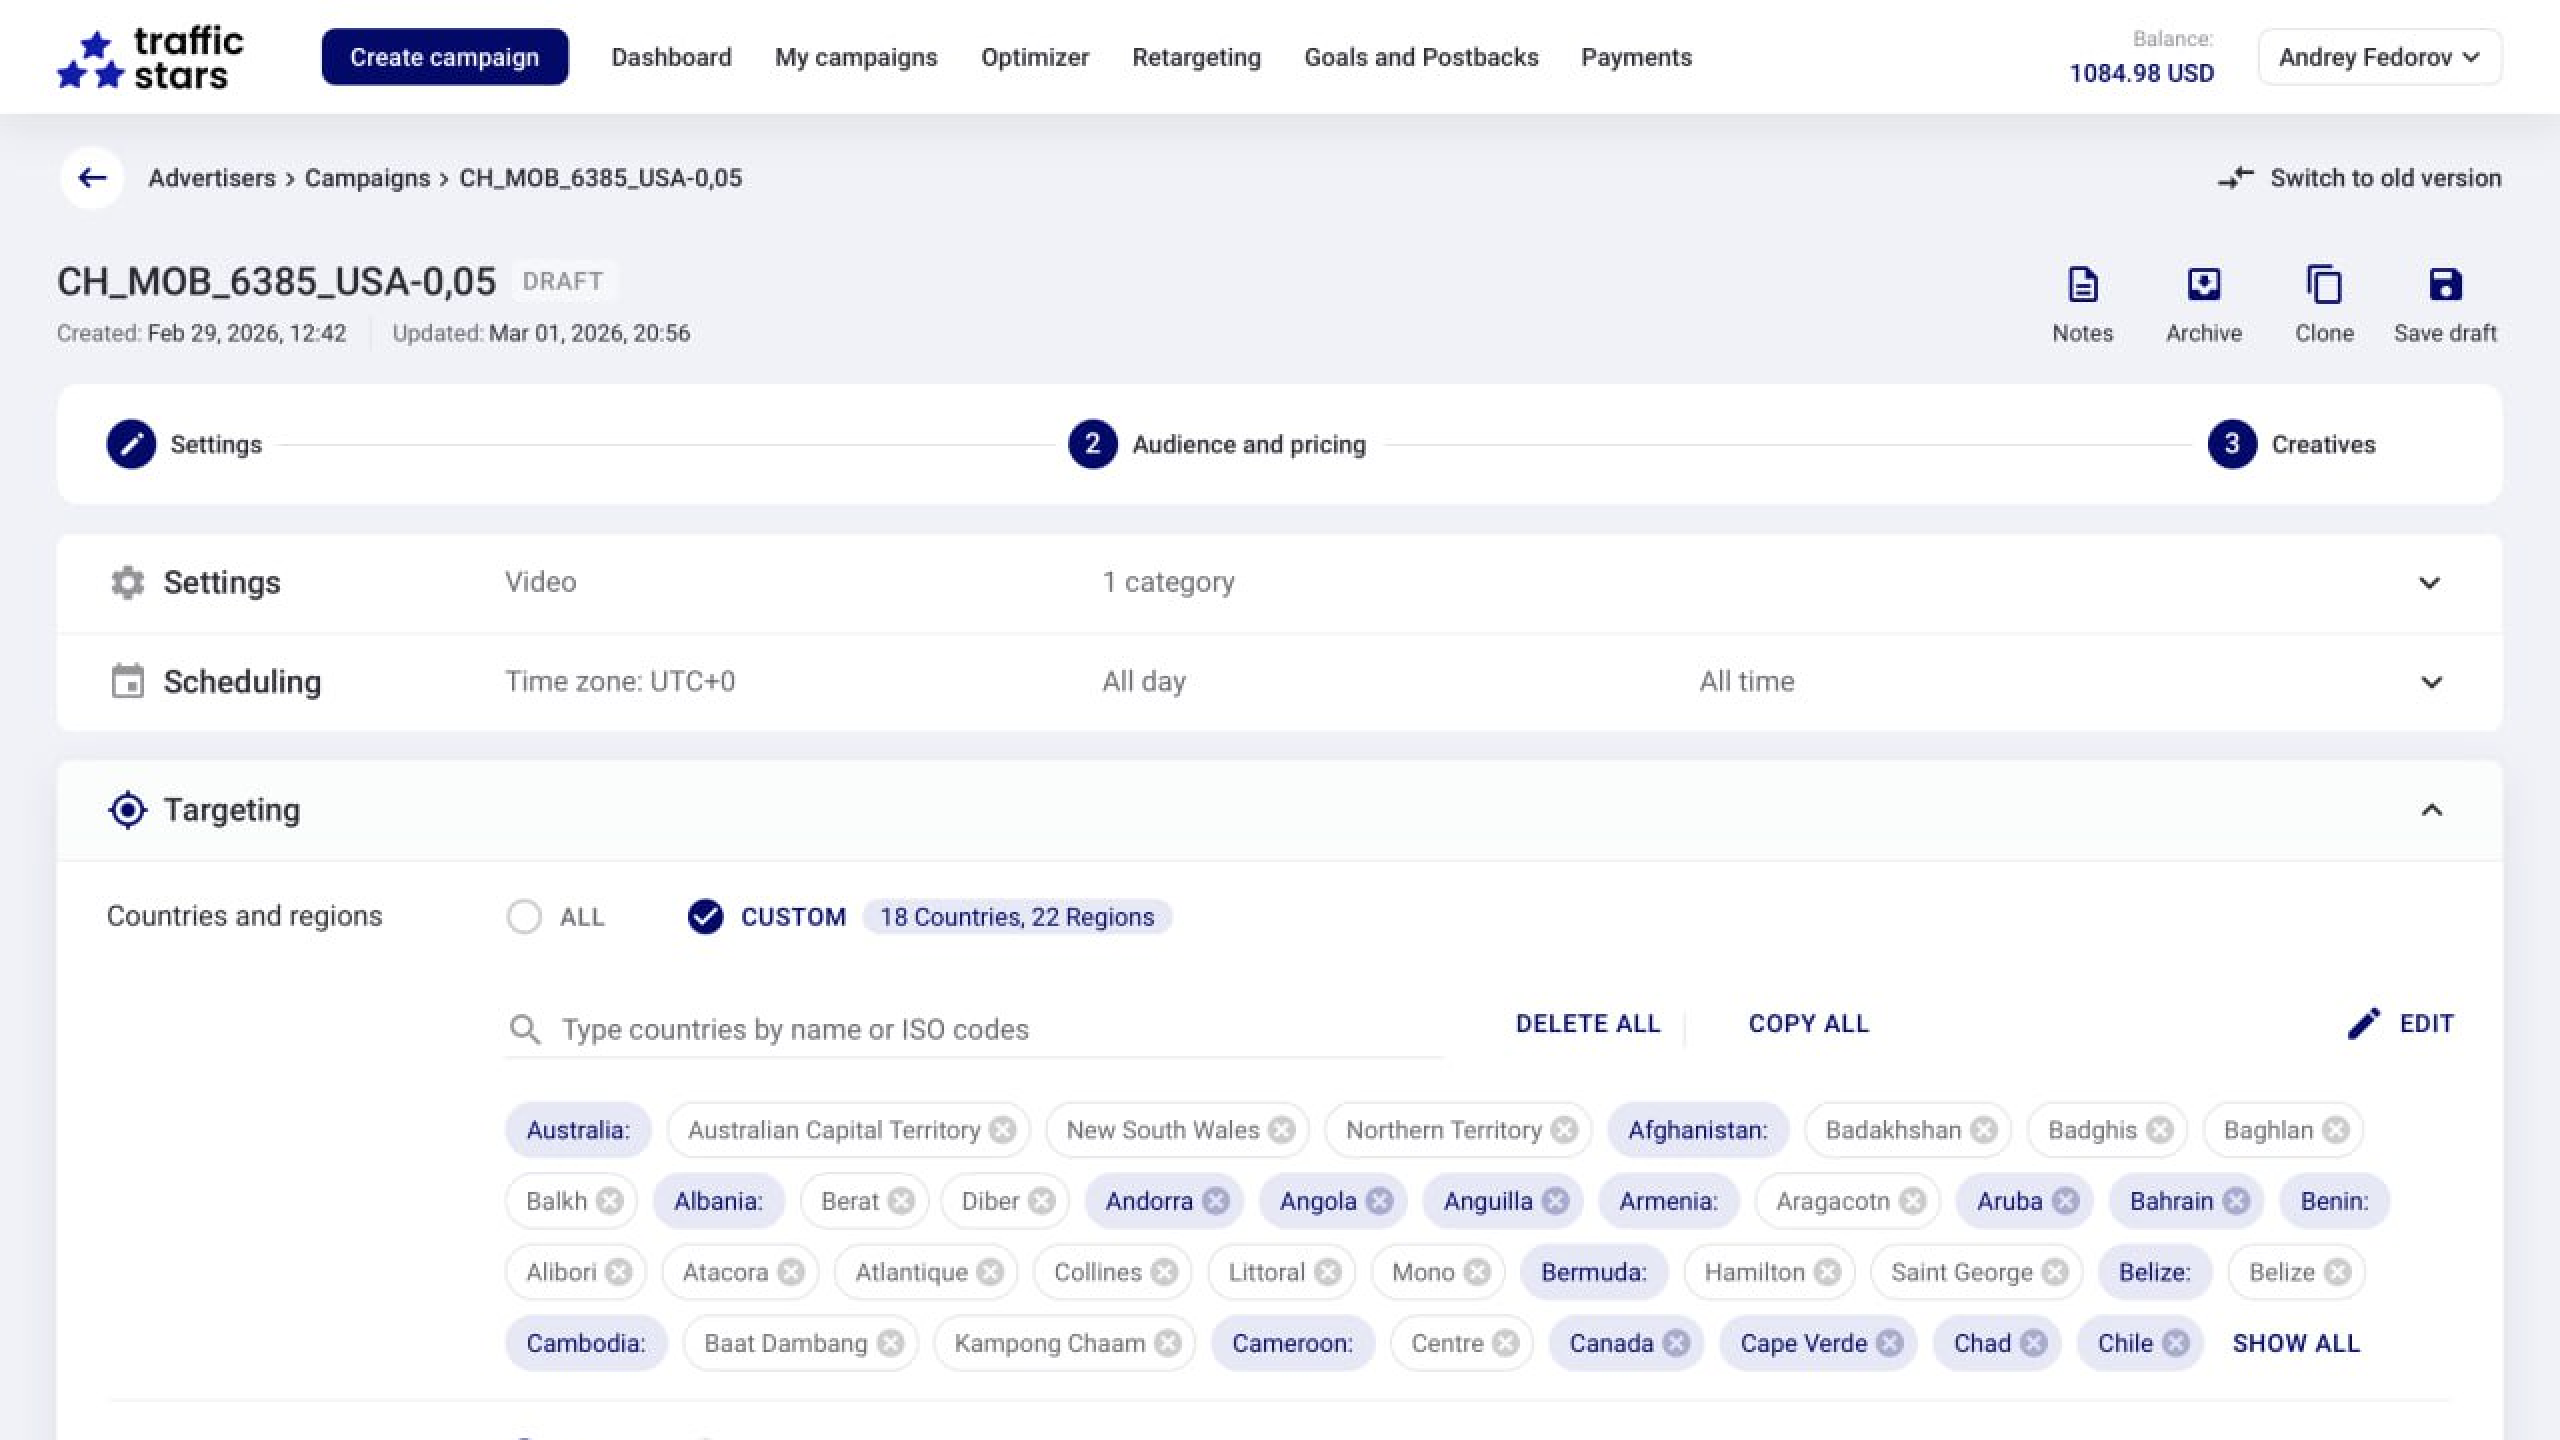This screenshot has width=2560, height=1440.
Task: Select the ALL countries radio button
Action: tap(524, 917)
